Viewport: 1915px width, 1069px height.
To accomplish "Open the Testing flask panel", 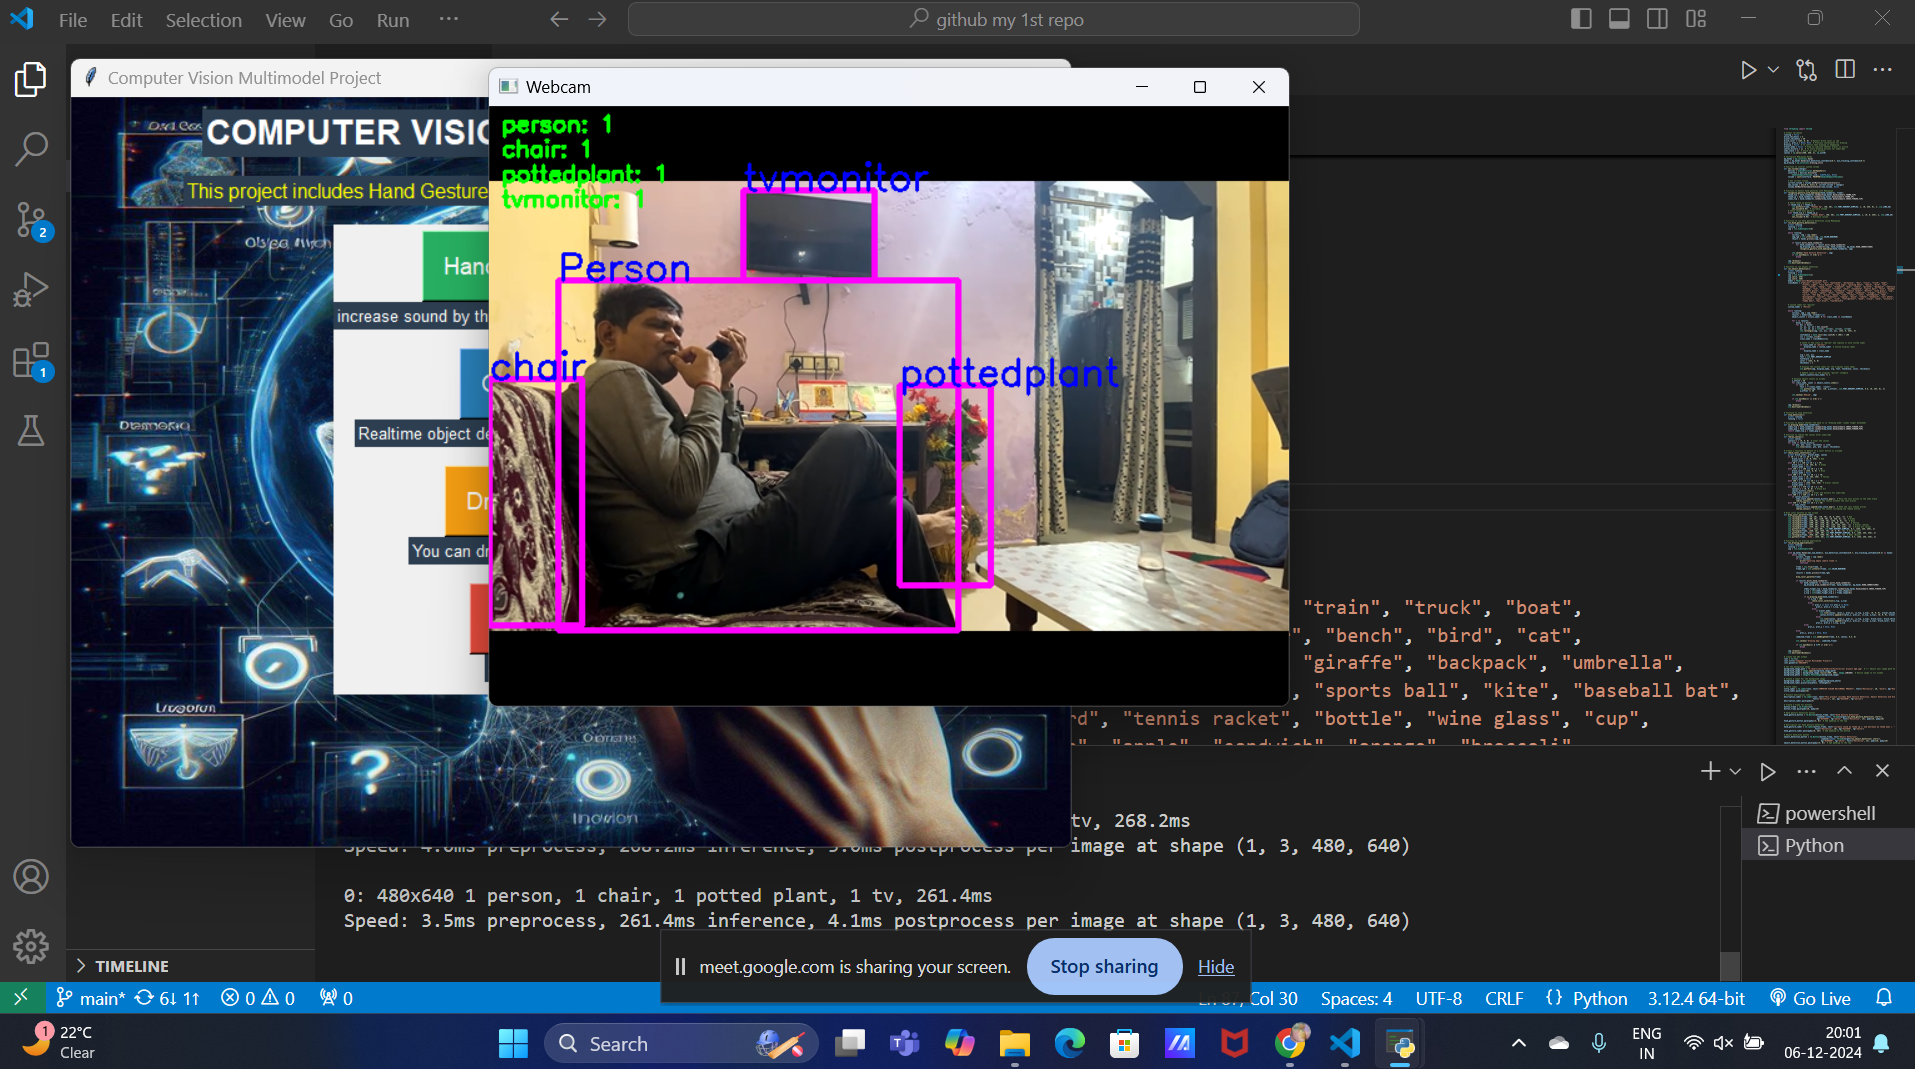I will [31, 430].
